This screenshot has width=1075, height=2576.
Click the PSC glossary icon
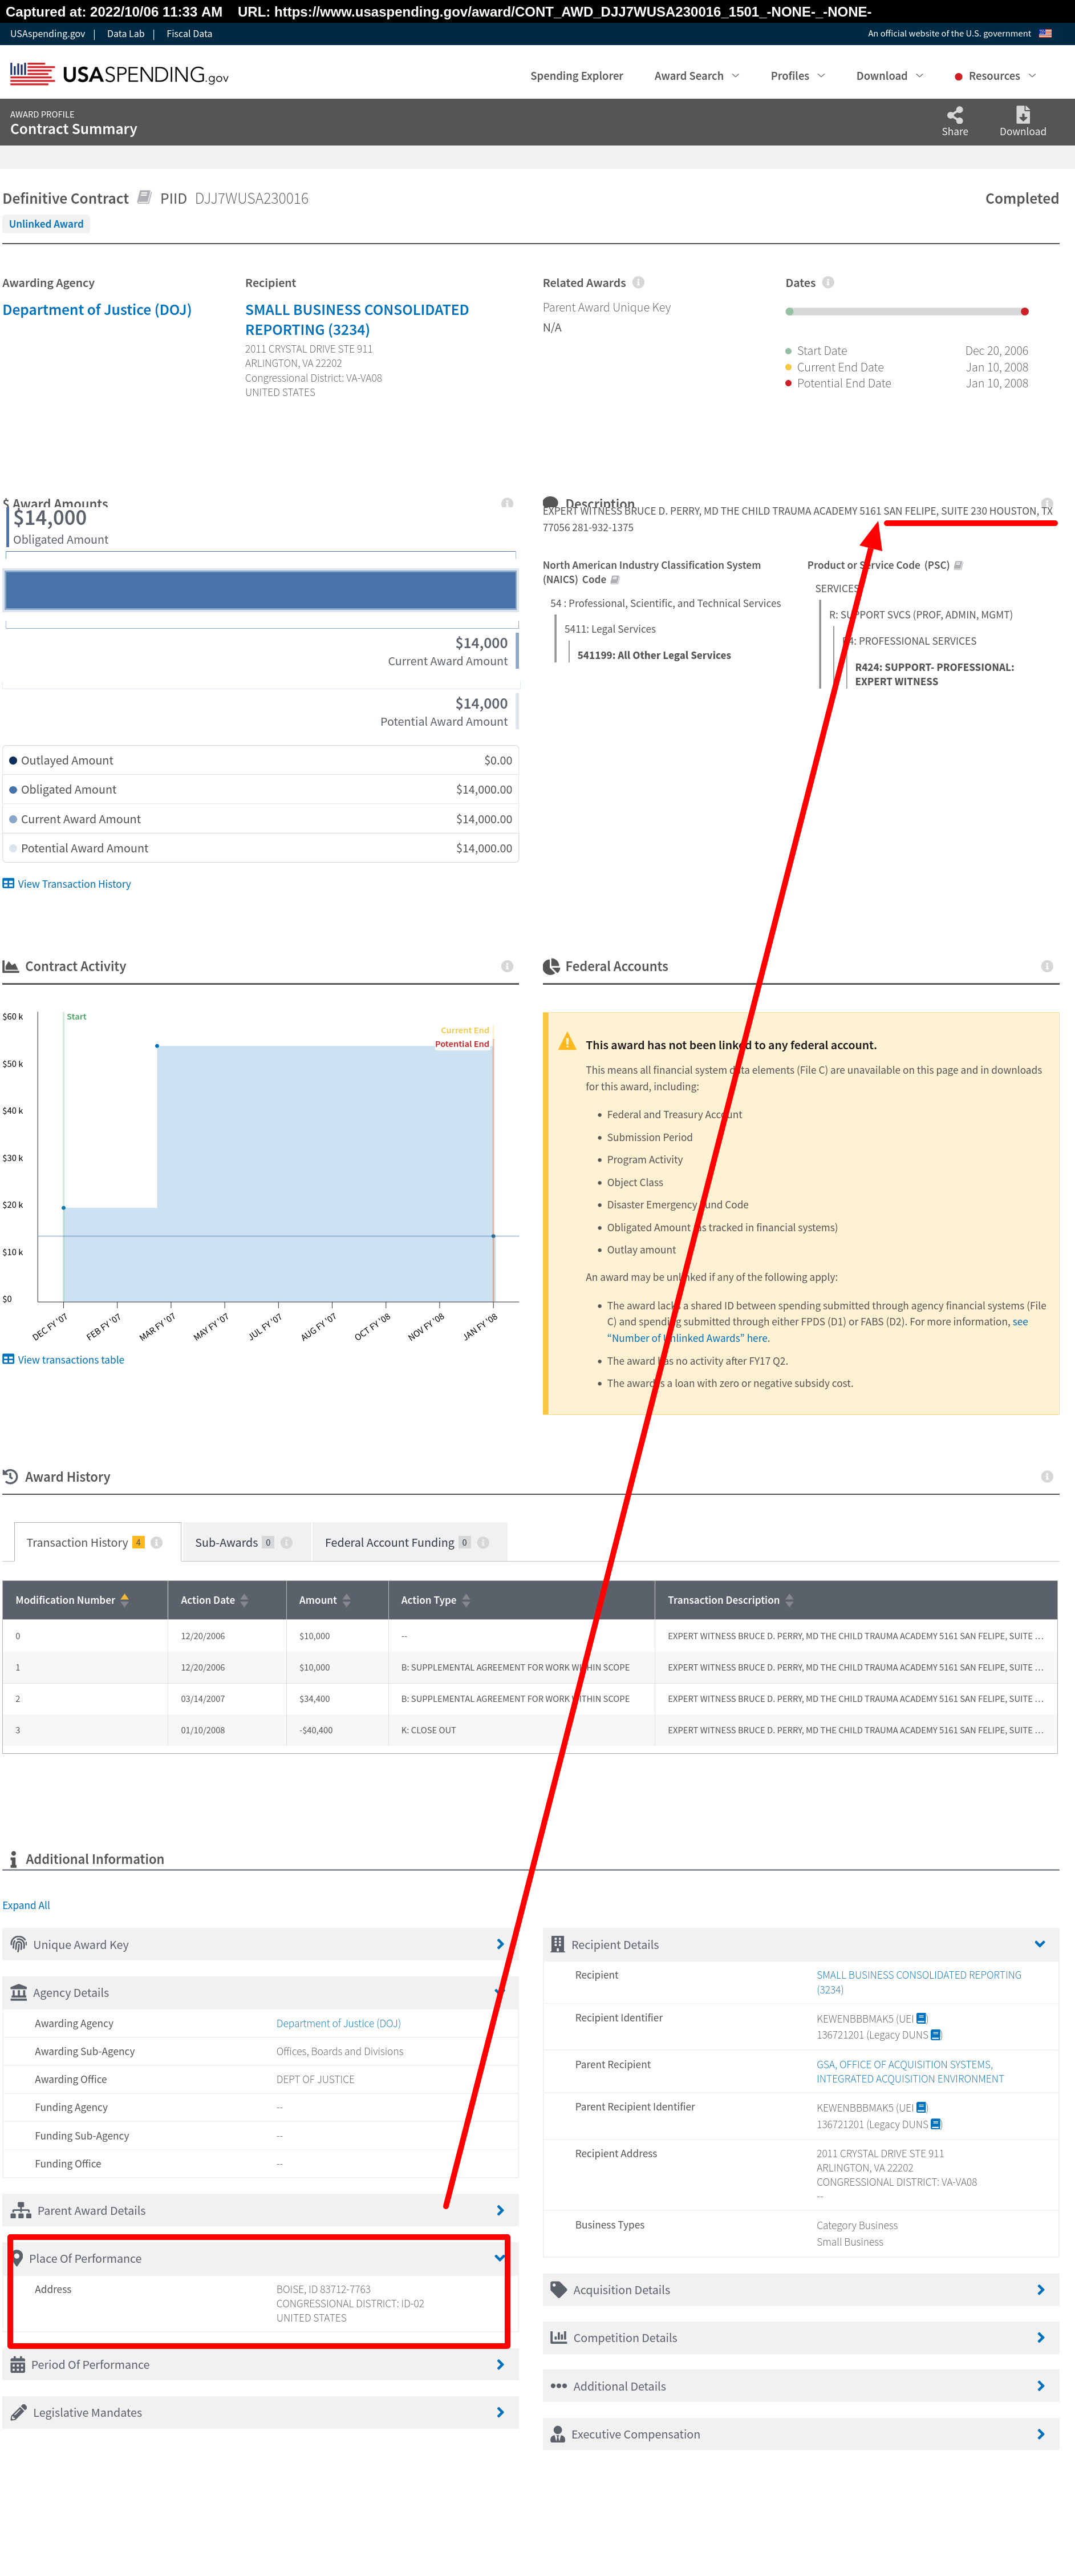tap(958, 565)
